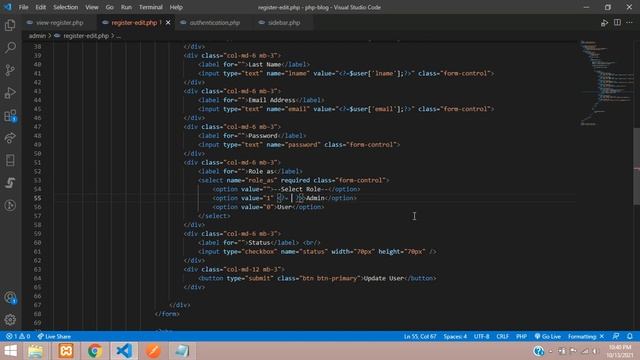Open the Source Control view

pos(10,70)
